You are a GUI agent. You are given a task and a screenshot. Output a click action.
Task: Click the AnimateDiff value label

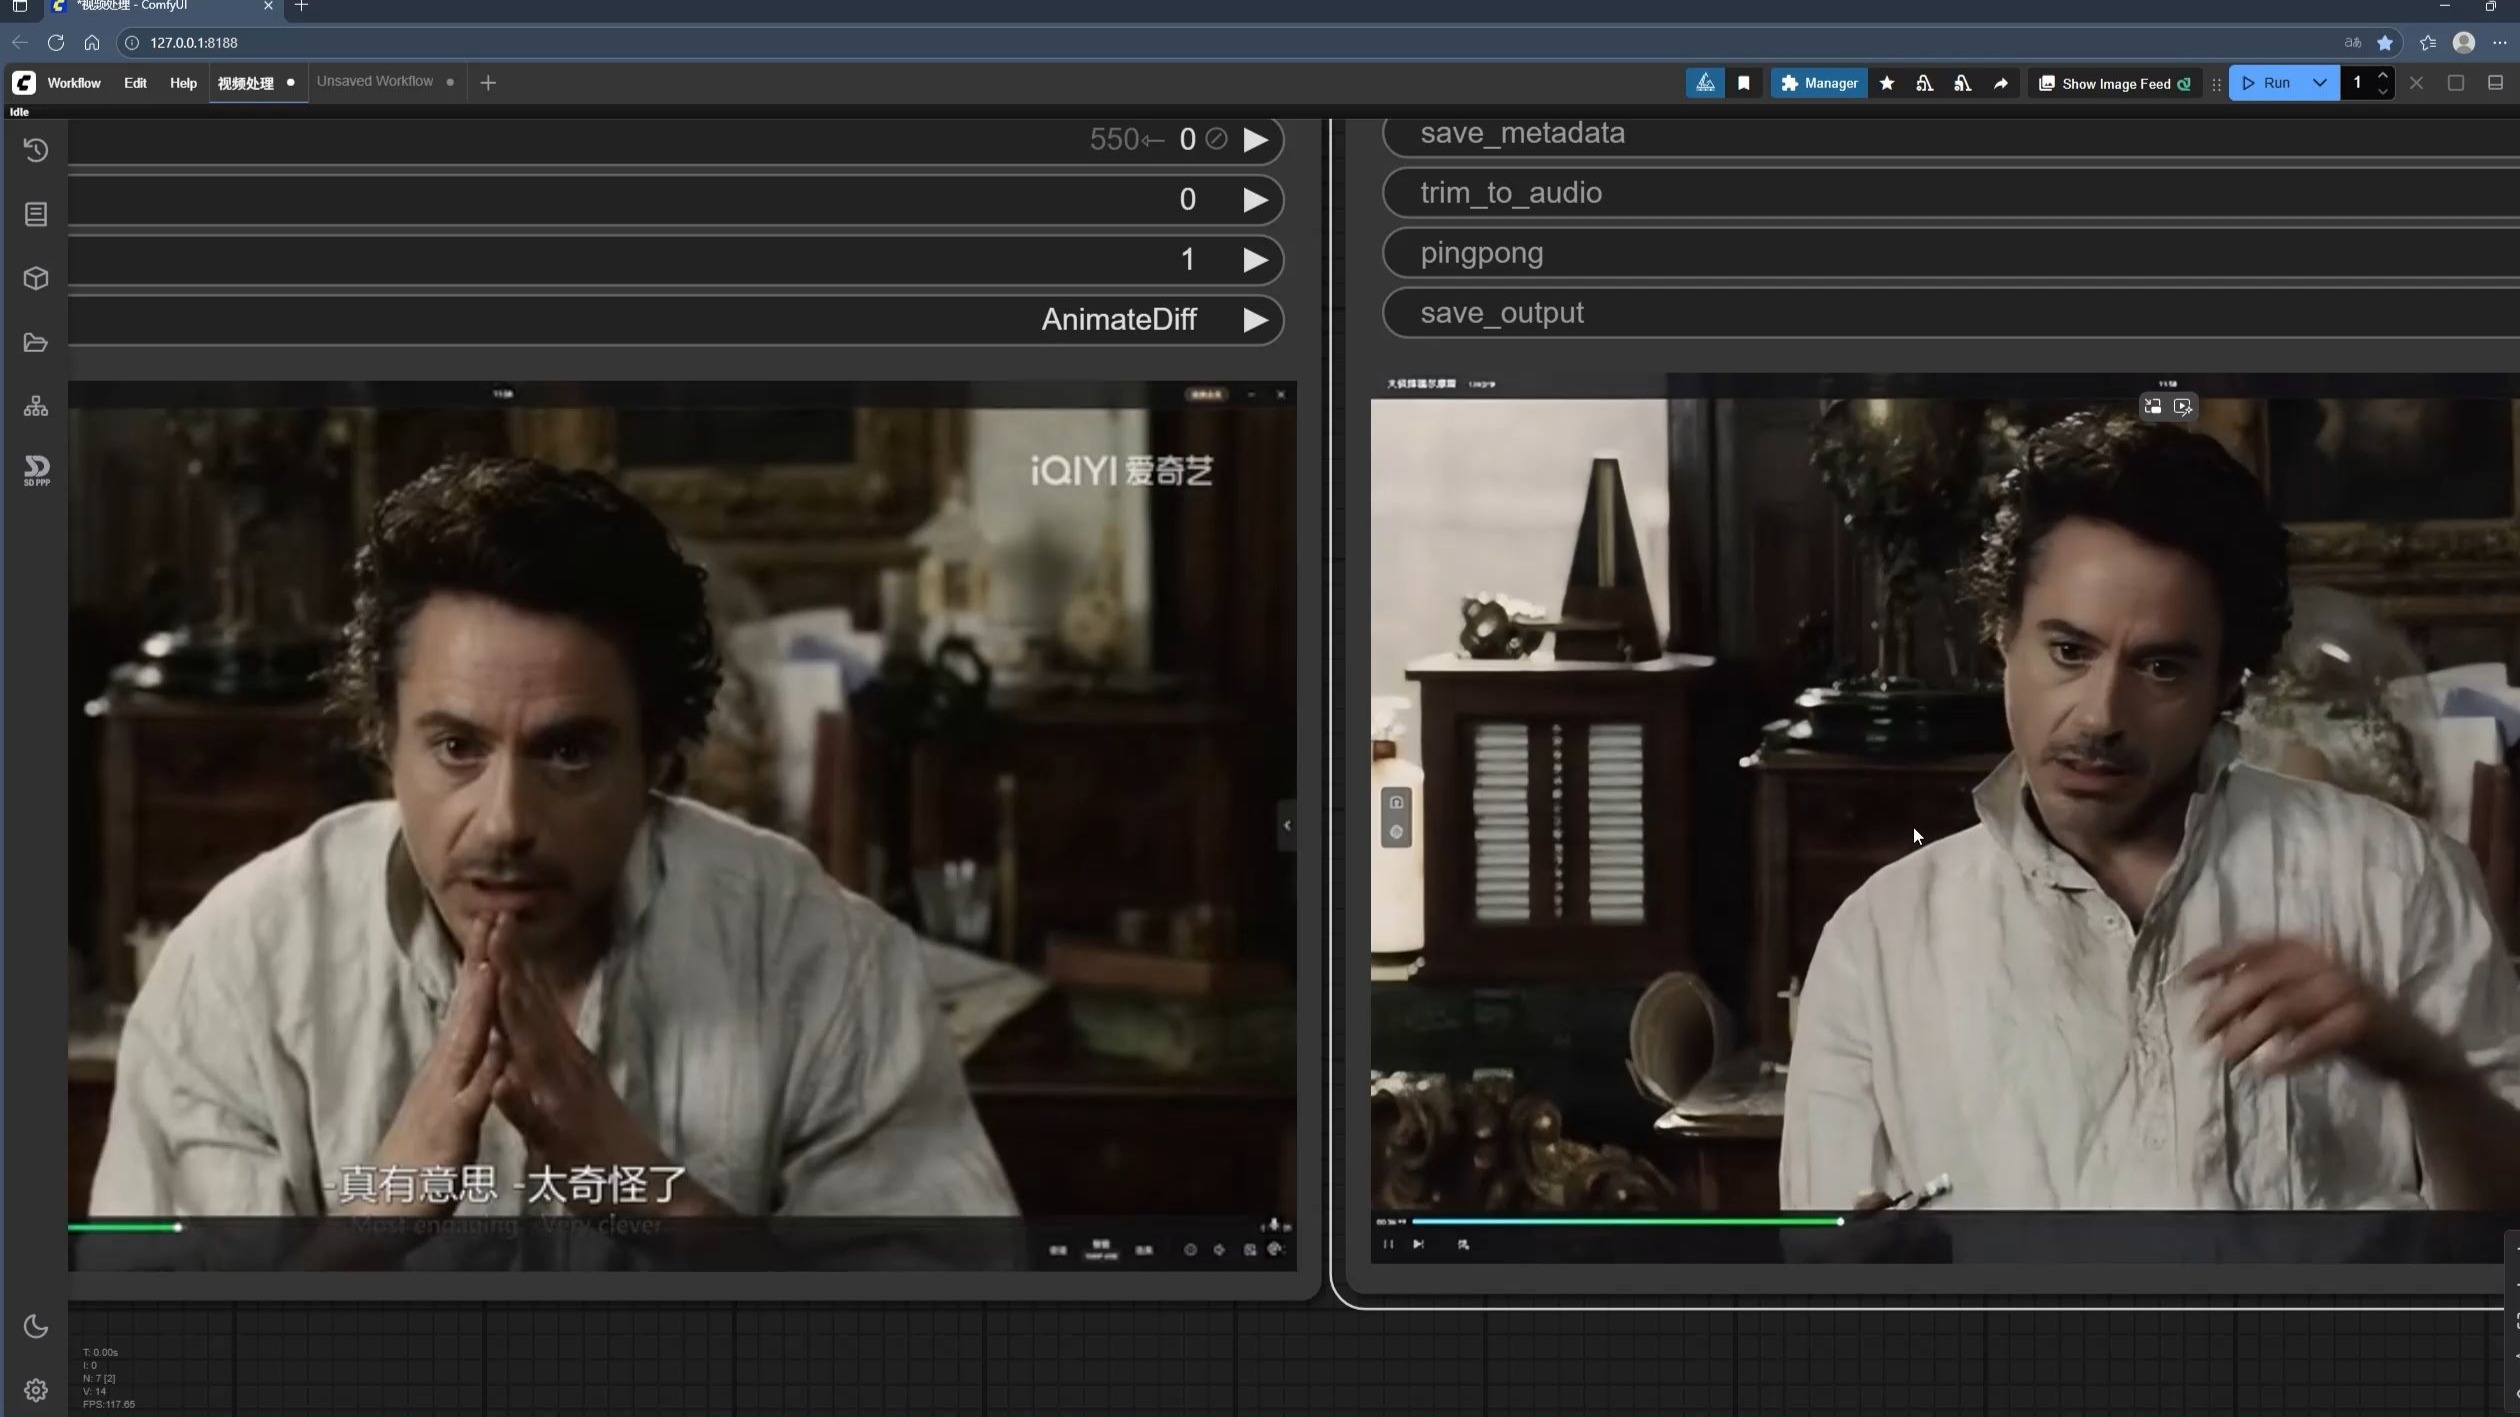pyautogui.click(x=1119, y=319)
